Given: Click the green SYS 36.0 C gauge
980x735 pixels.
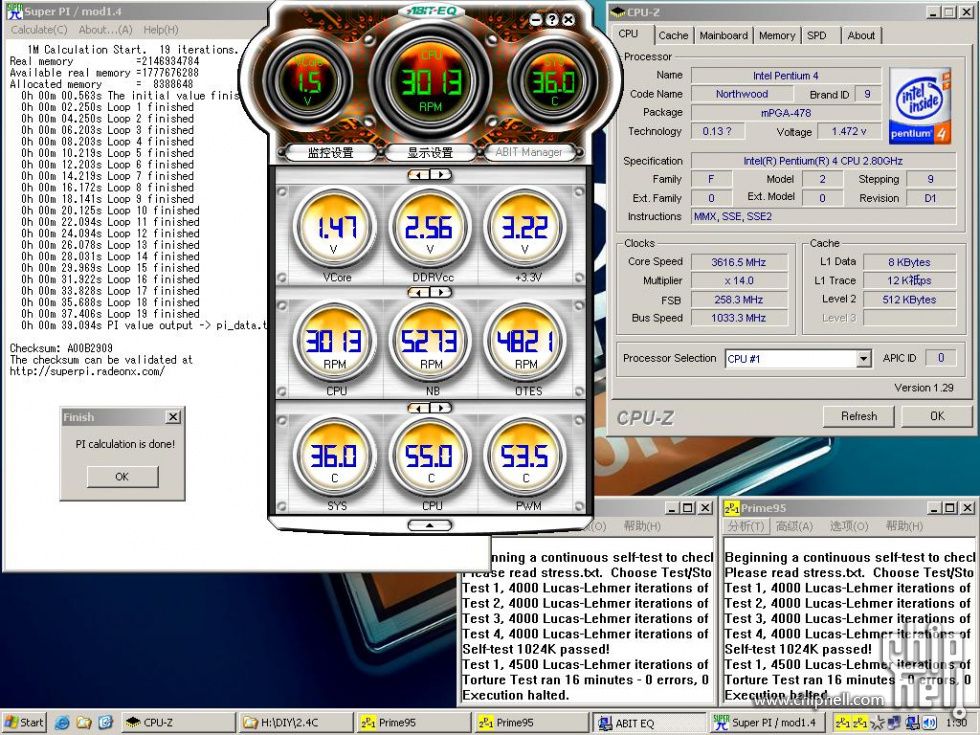Looking at the screenshot, I should click(x=554, y=81).
